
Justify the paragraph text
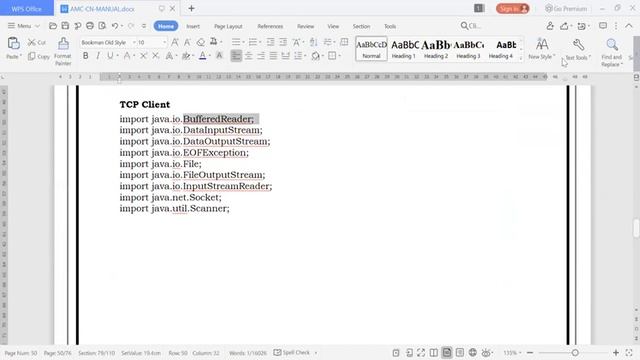coord(273,56)
